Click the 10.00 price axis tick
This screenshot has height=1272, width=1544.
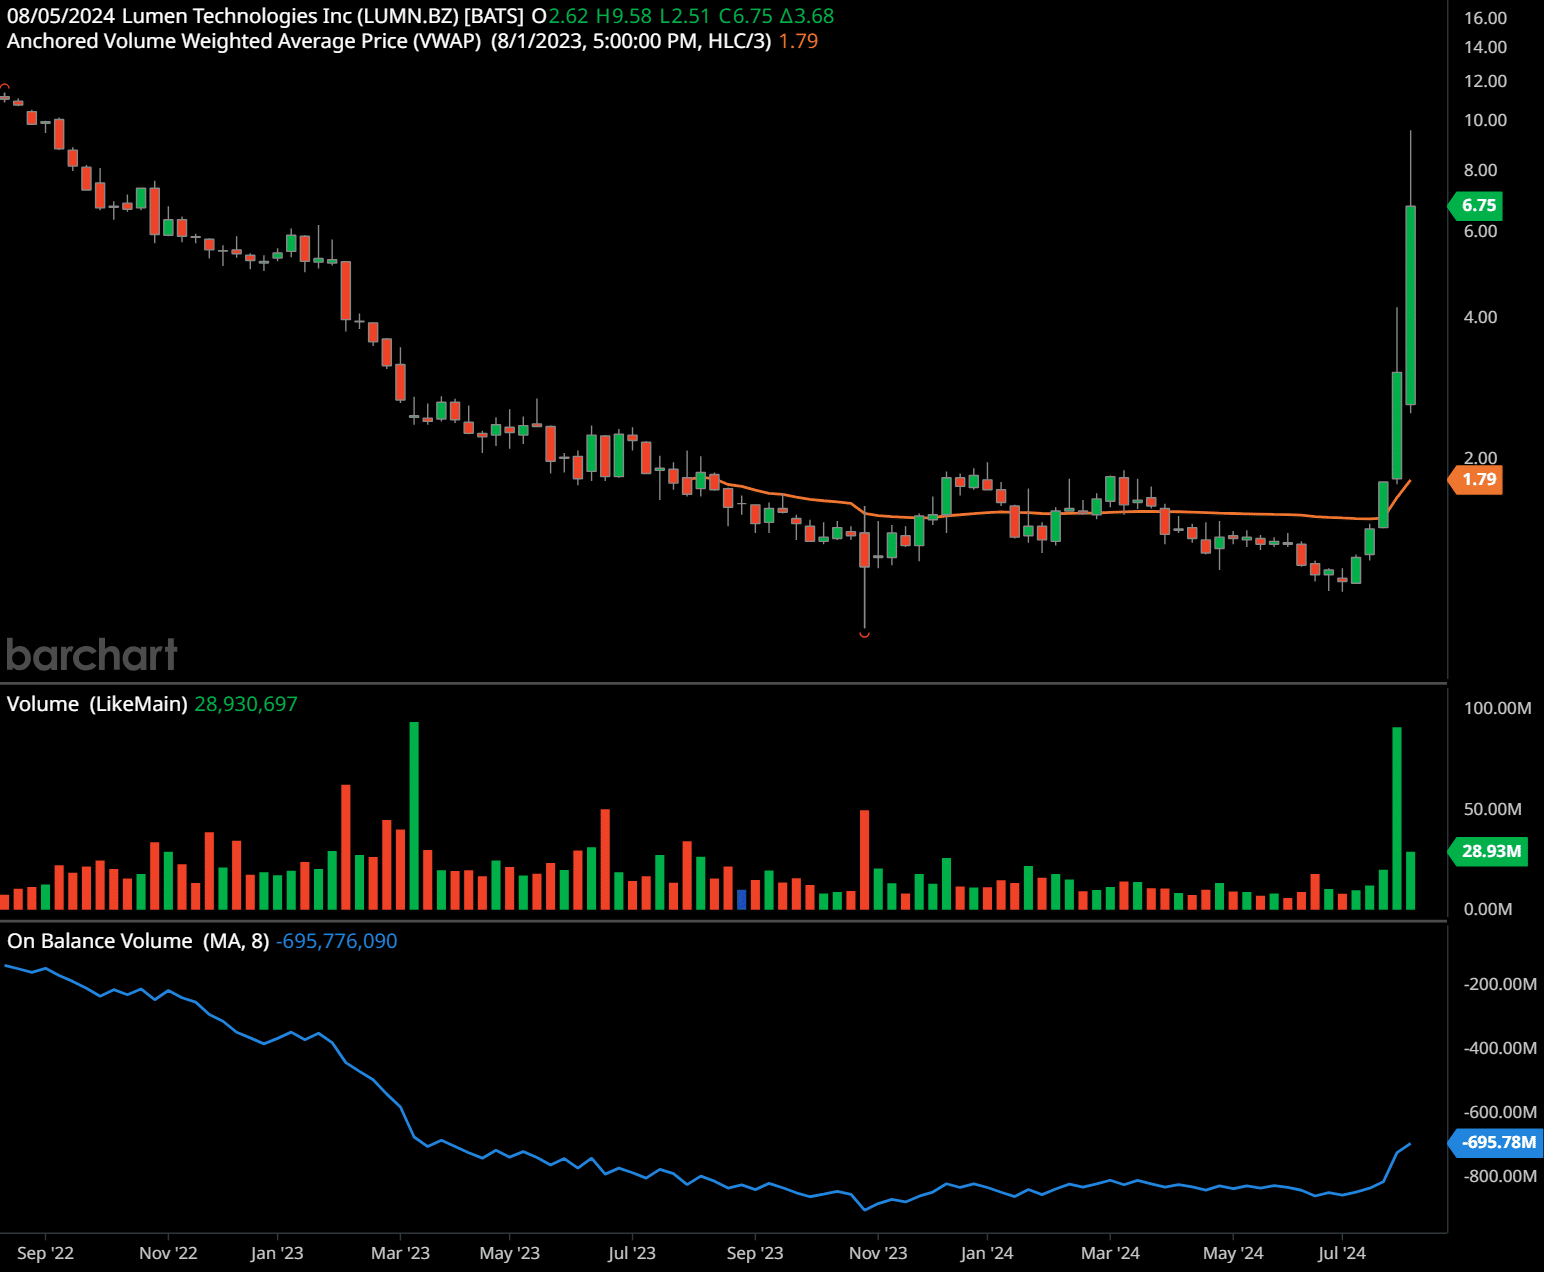(x=1485, y=120)
